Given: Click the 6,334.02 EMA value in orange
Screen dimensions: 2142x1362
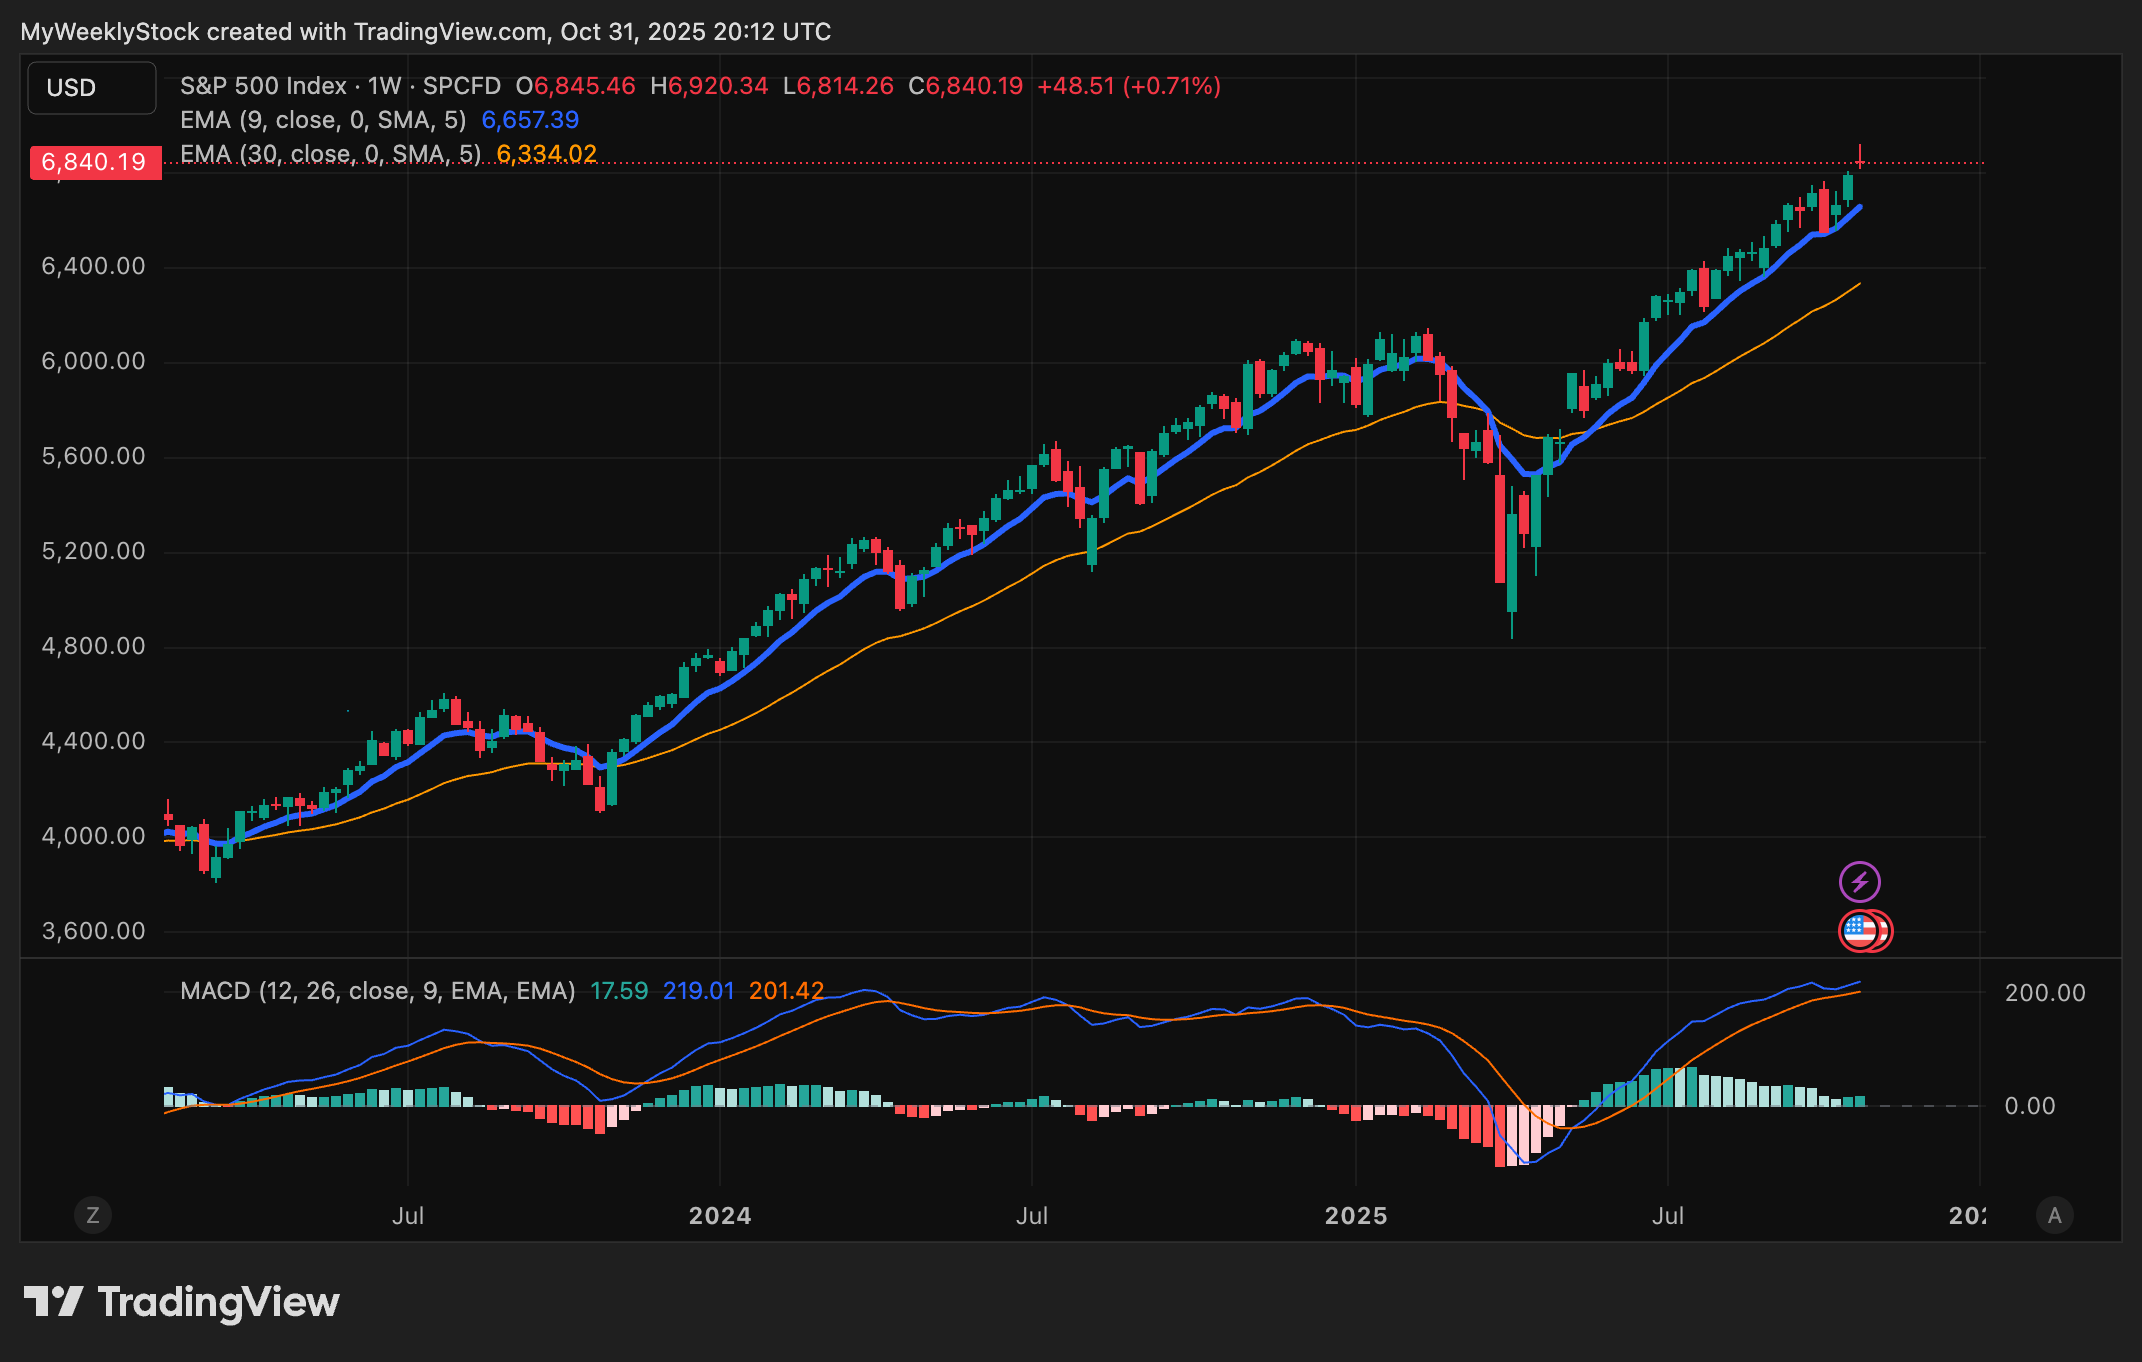Looking at the screenshot, I should pyautogui.click(x=546, y=154).
